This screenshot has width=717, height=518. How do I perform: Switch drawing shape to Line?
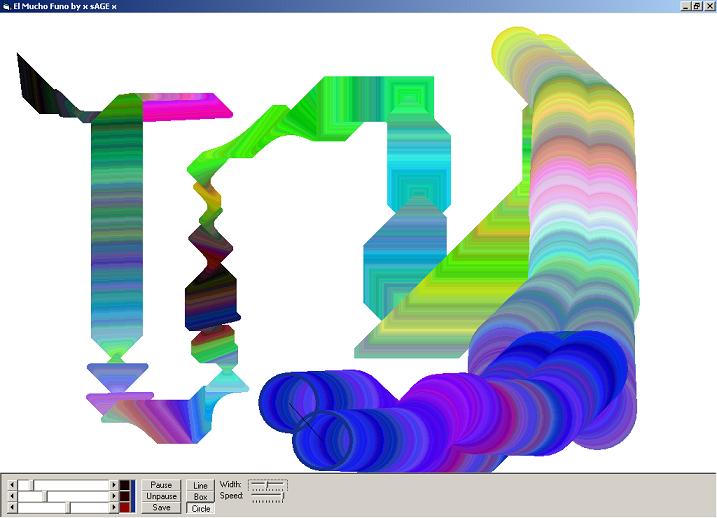tap(201, 485)
